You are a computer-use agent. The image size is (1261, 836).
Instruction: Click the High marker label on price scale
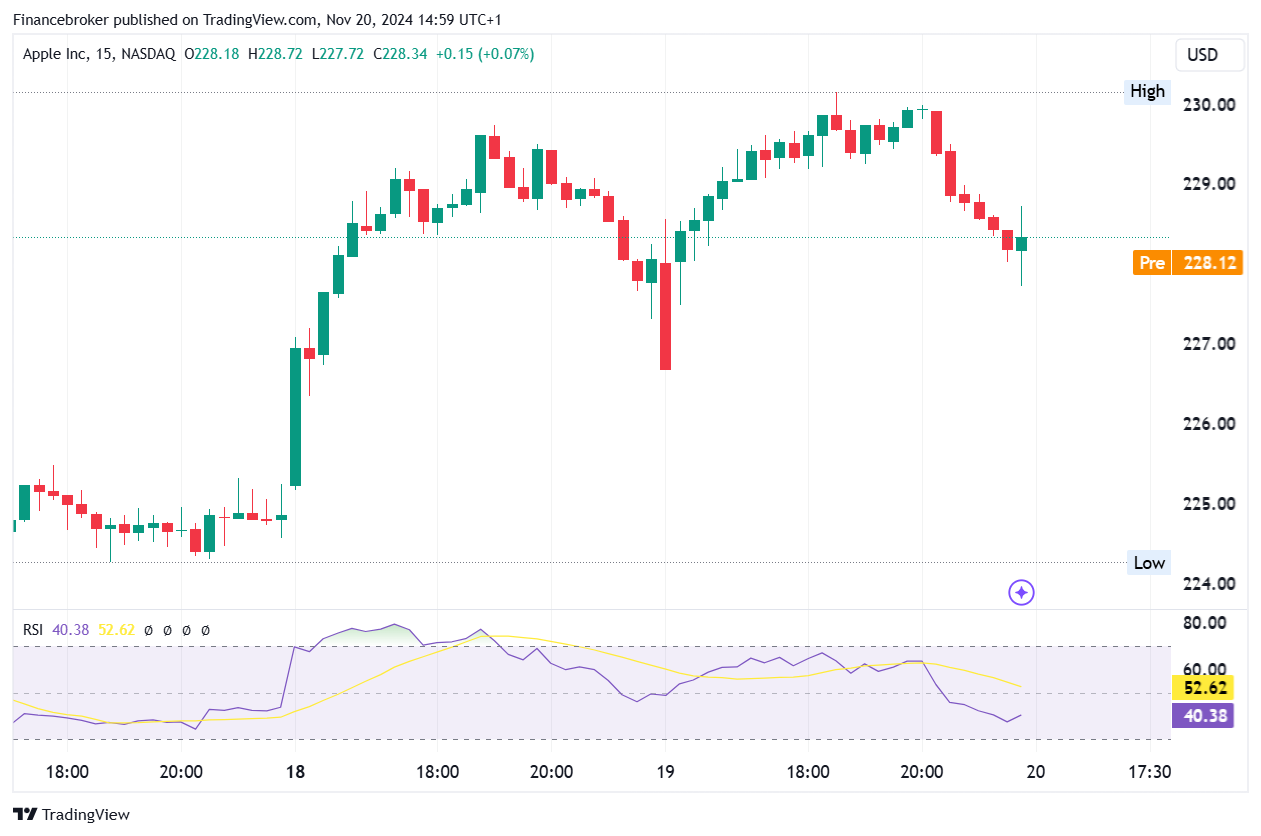click(1147, 91)
